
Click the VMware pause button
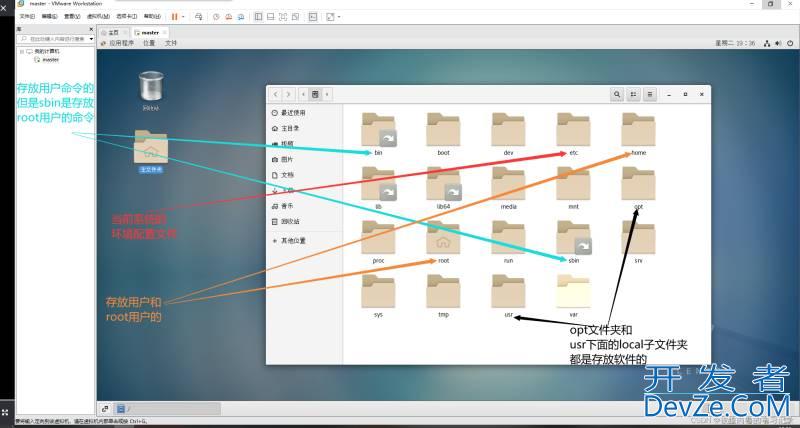click(x=174, y=17)
